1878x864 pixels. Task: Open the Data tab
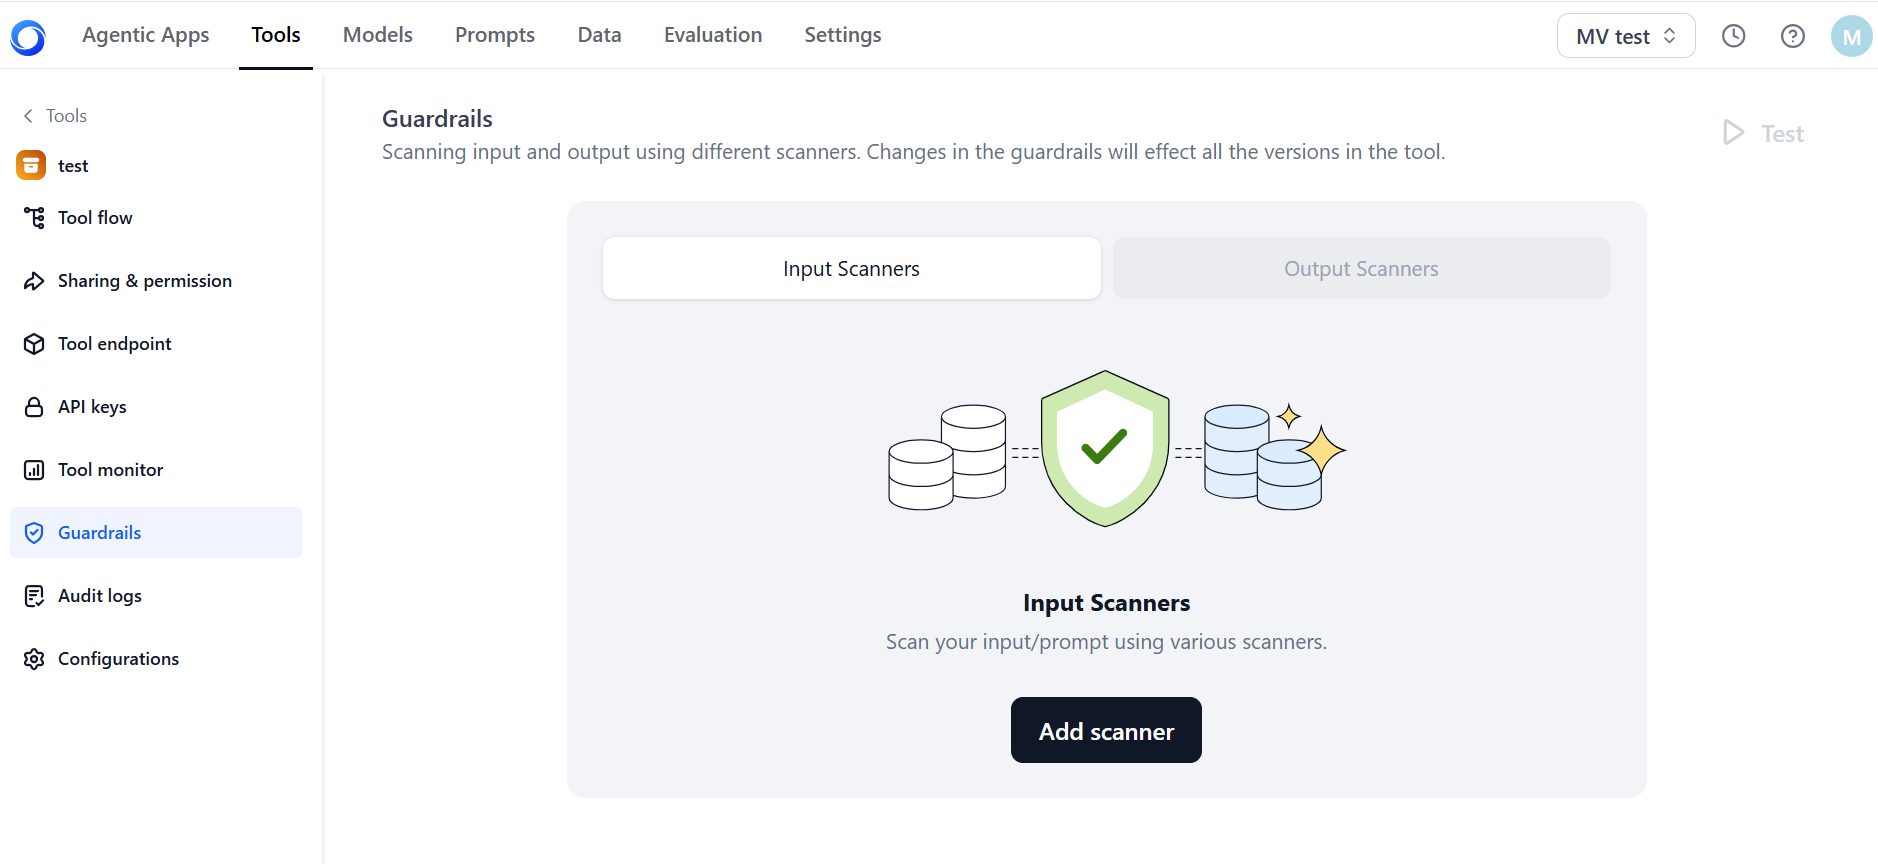point(599,35)
